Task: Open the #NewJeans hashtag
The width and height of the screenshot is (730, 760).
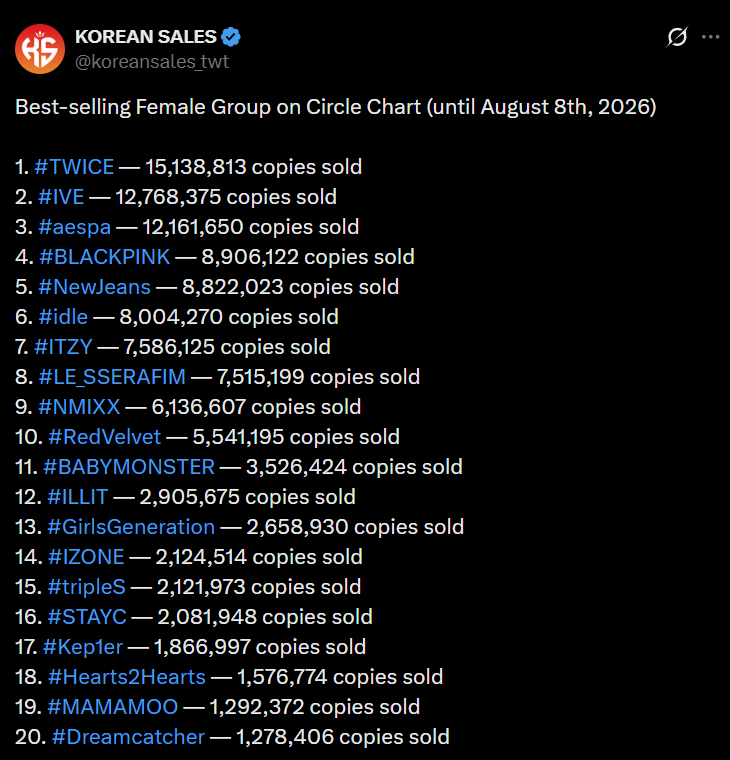Action: coord(95,287)
